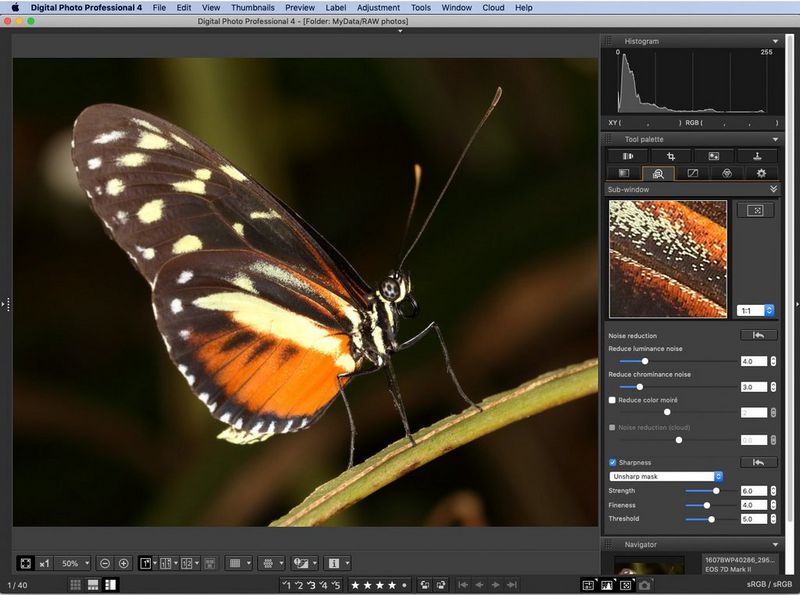Open the Dust Delete/Copy Stamp tool
Screen dimensions: 800x595
tap(757, 155)
